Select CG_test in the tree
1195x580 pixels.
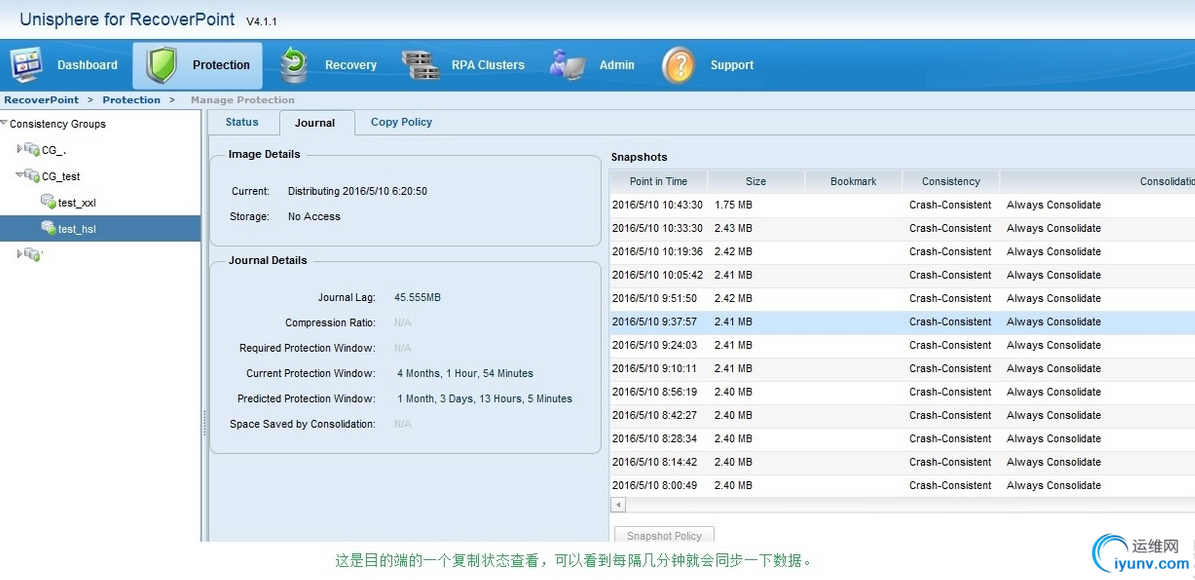[61, 176]
